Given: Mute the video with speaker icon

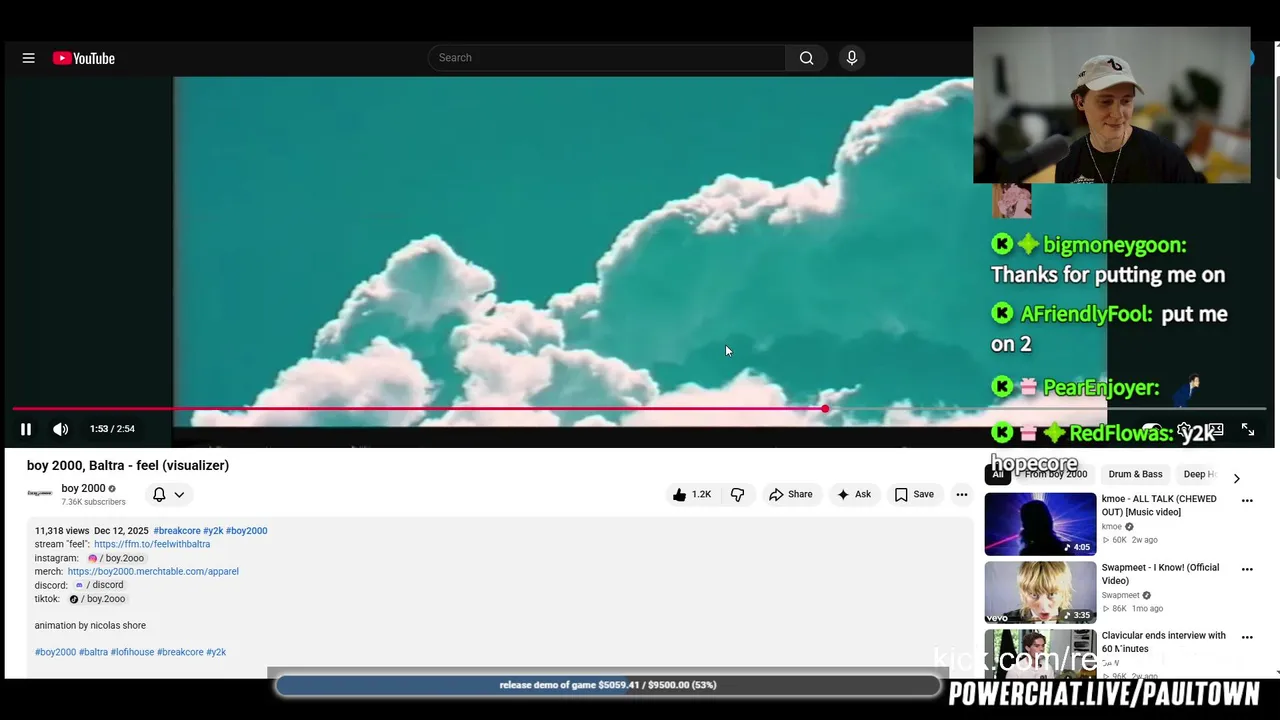Looking at the screenshot, I should [x=61, y=429].
